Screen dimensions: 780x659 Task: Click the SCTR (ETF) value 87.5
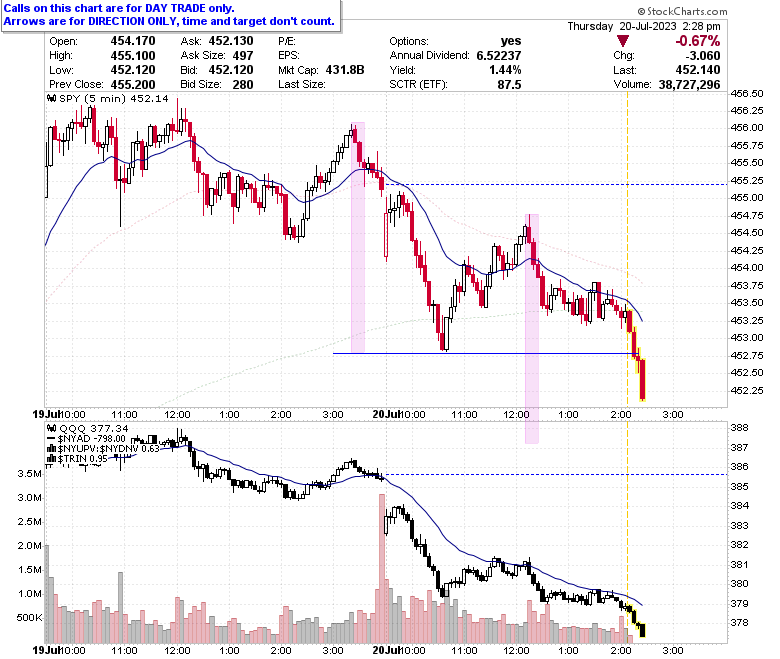(x=509, y=85)
